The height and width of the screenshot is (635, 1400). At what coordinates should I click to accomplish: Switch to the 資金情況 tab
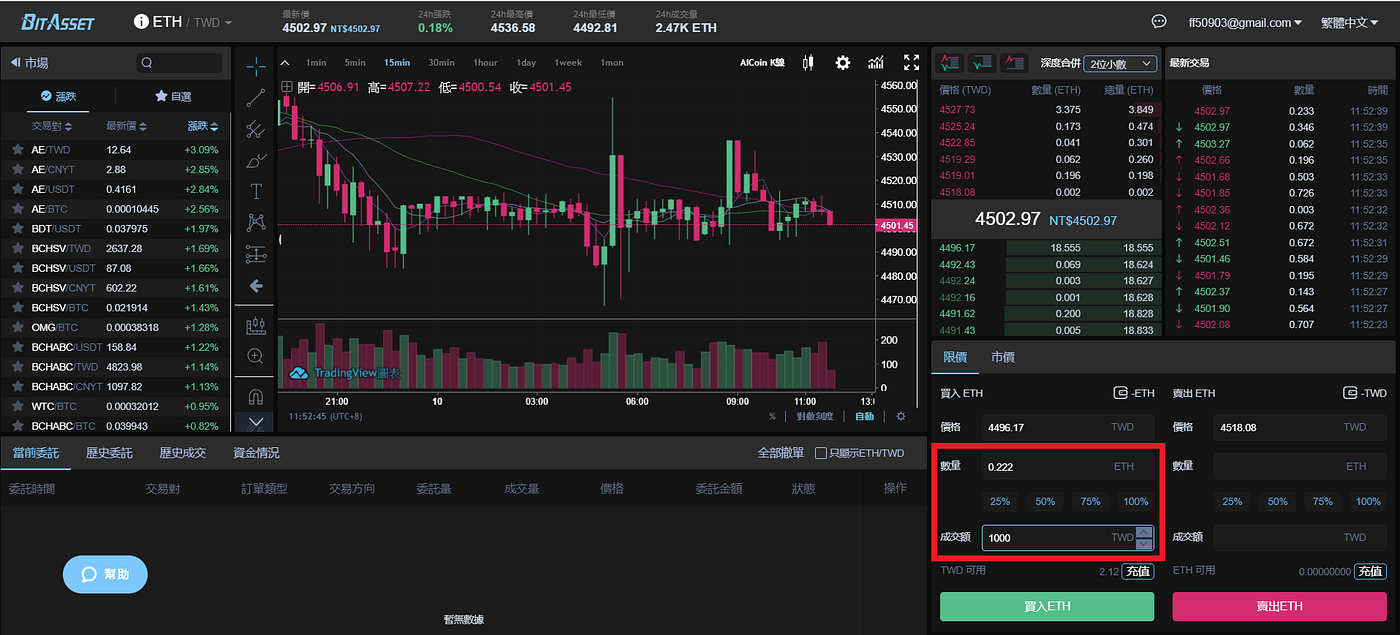coord(256,453)
